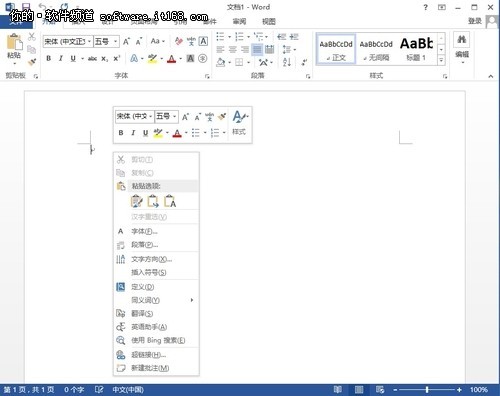Choose 使用 Bing 搜索 in context menu
This screenshot has height=396, width=500.
pyautogui.click(x=156, y=340)
